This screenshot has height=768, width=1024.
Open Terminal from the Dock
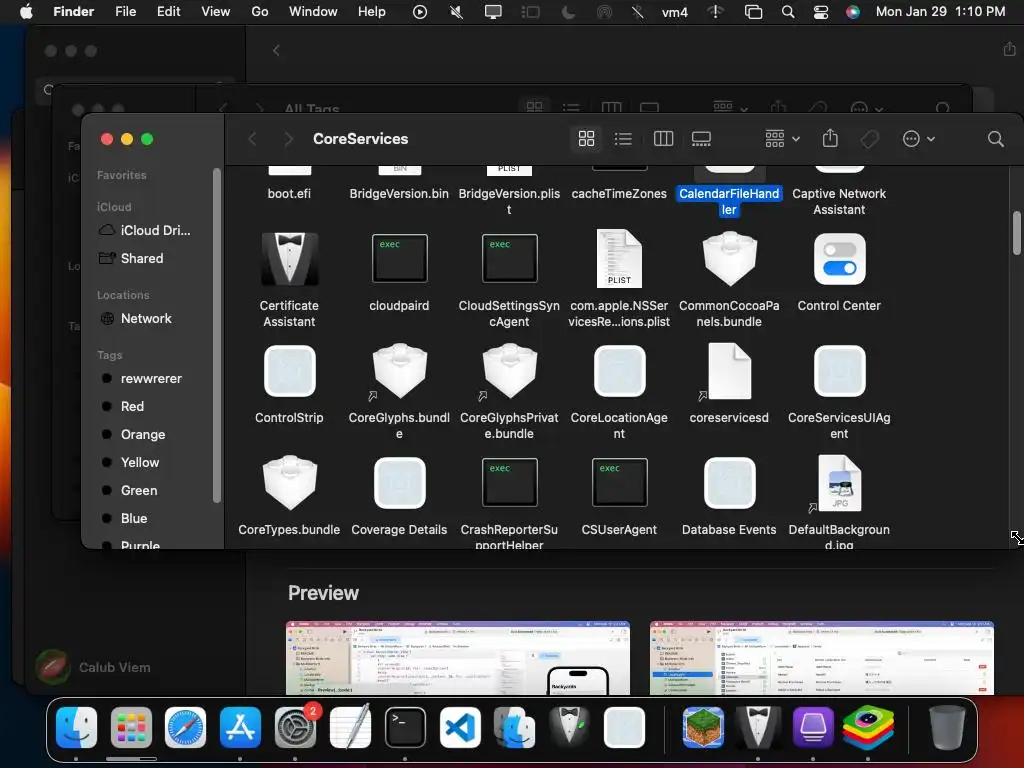[x=405, y=728]
